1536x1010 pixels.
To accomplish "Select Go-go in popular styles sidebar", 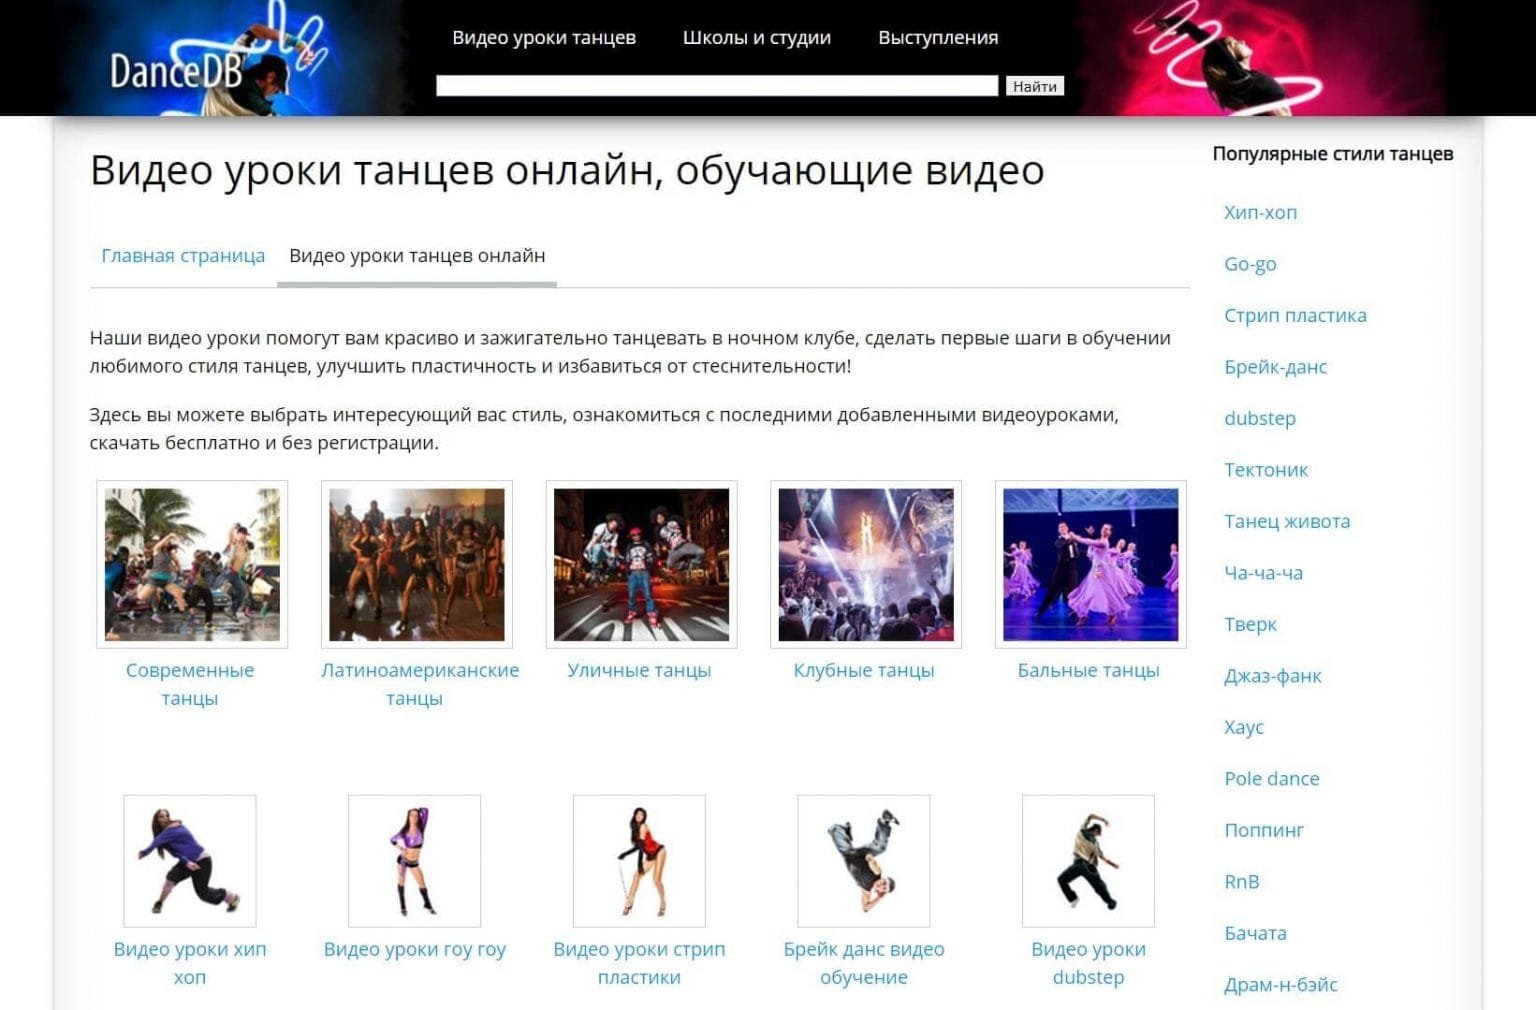I will [x=1250, y=264].
